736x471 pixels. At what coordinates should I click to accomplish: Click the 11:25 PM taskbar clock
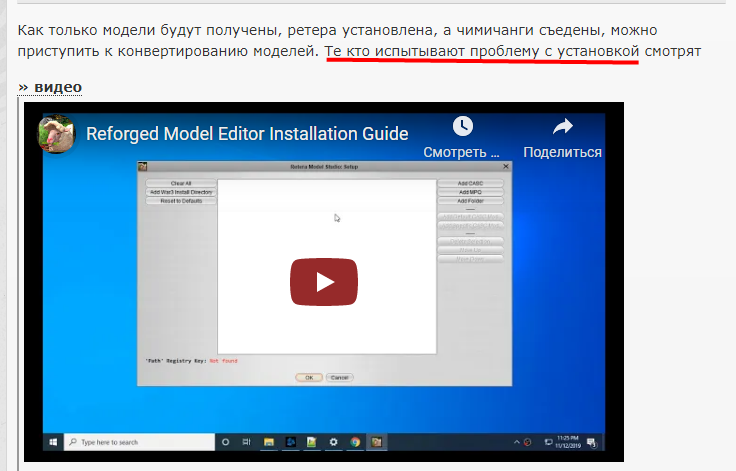click(x=567, y=441)
